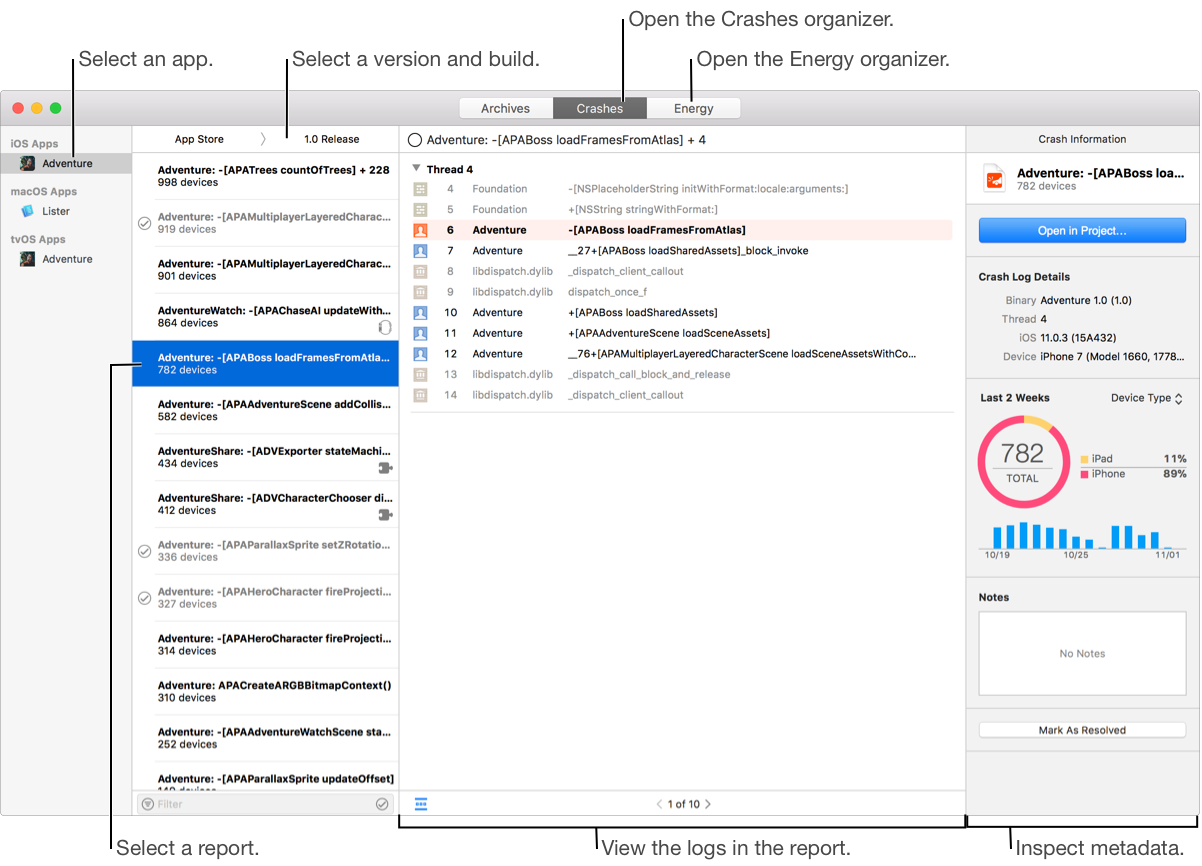Select APACreateARGBBitmapContext crash report

click(x=266, y=691)
